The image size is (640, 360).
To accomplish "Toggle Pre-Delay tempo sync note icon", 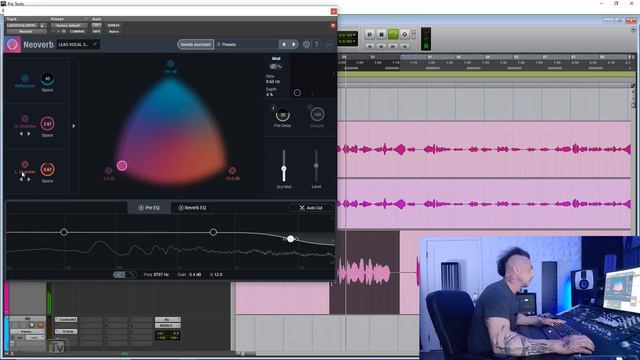I will tap(273, 108).
